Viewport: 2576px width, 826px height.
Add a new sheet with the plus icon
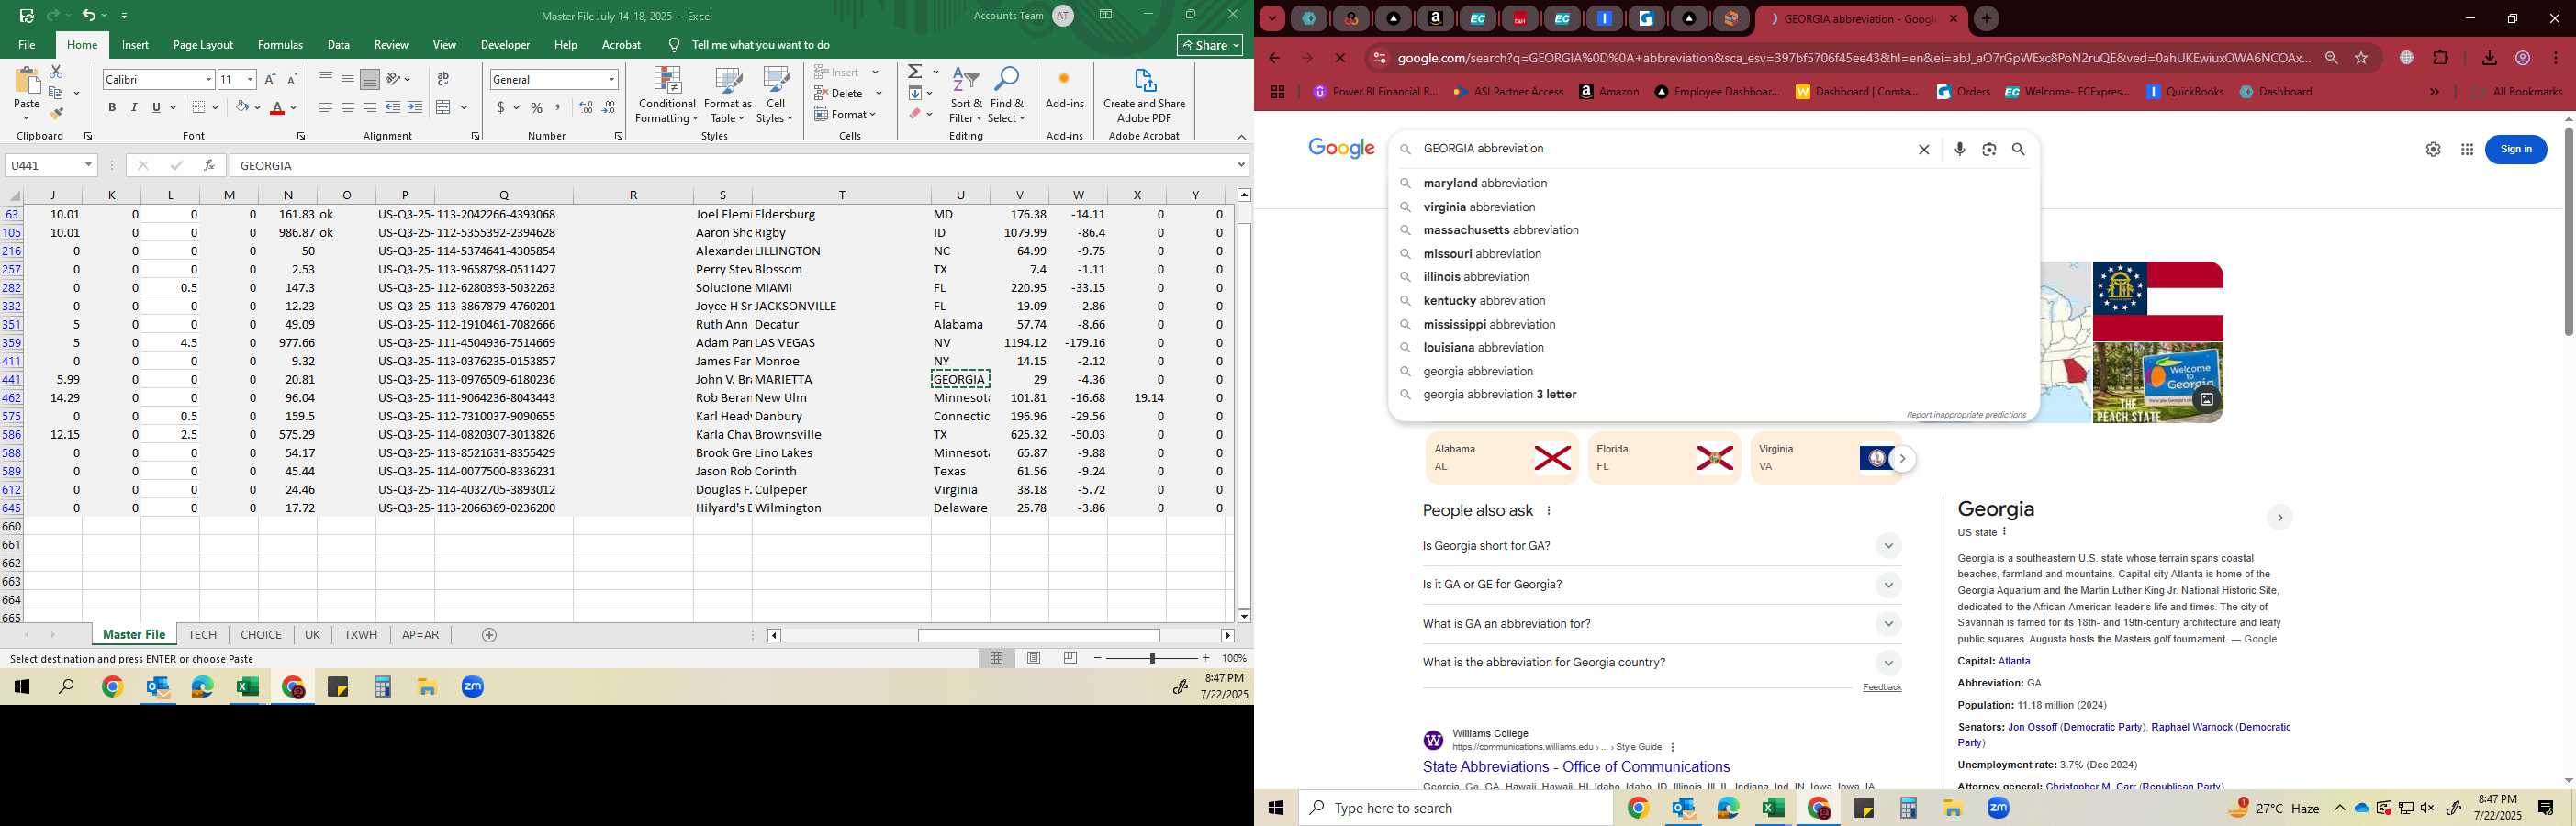tap(489, 635)
